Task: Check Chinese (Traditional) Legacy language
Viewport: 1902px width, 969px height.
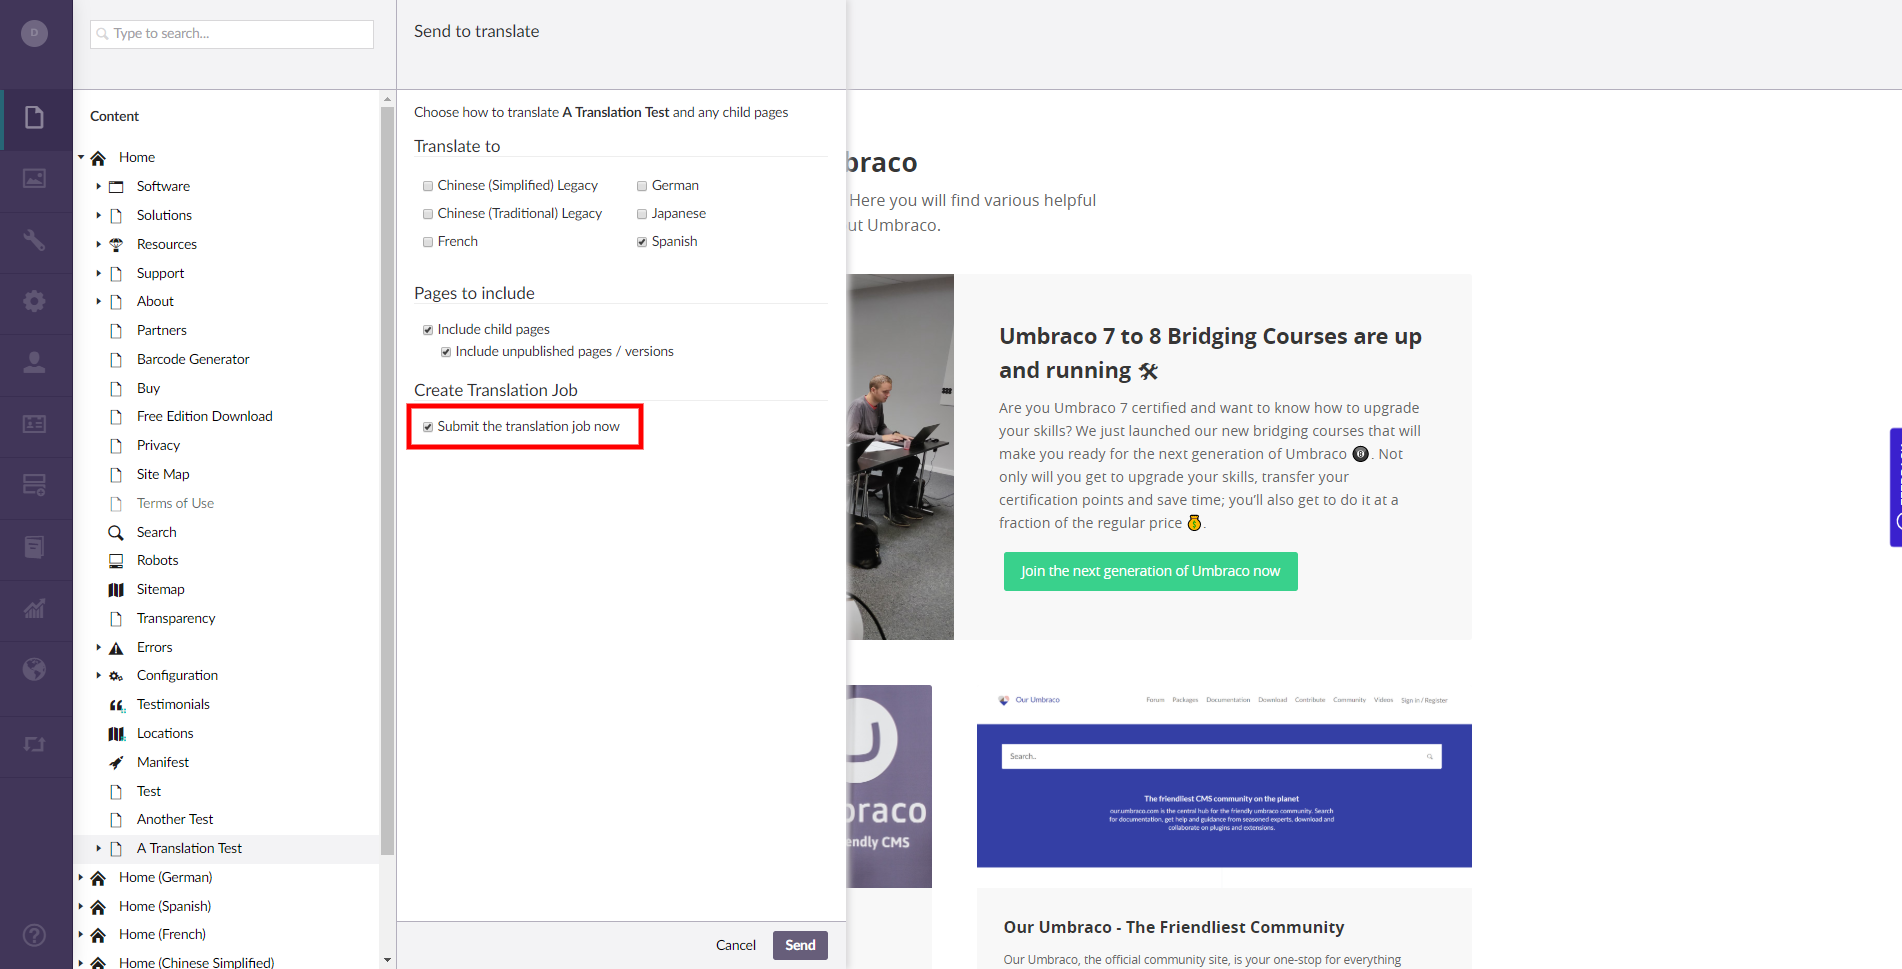Action: 428,214
